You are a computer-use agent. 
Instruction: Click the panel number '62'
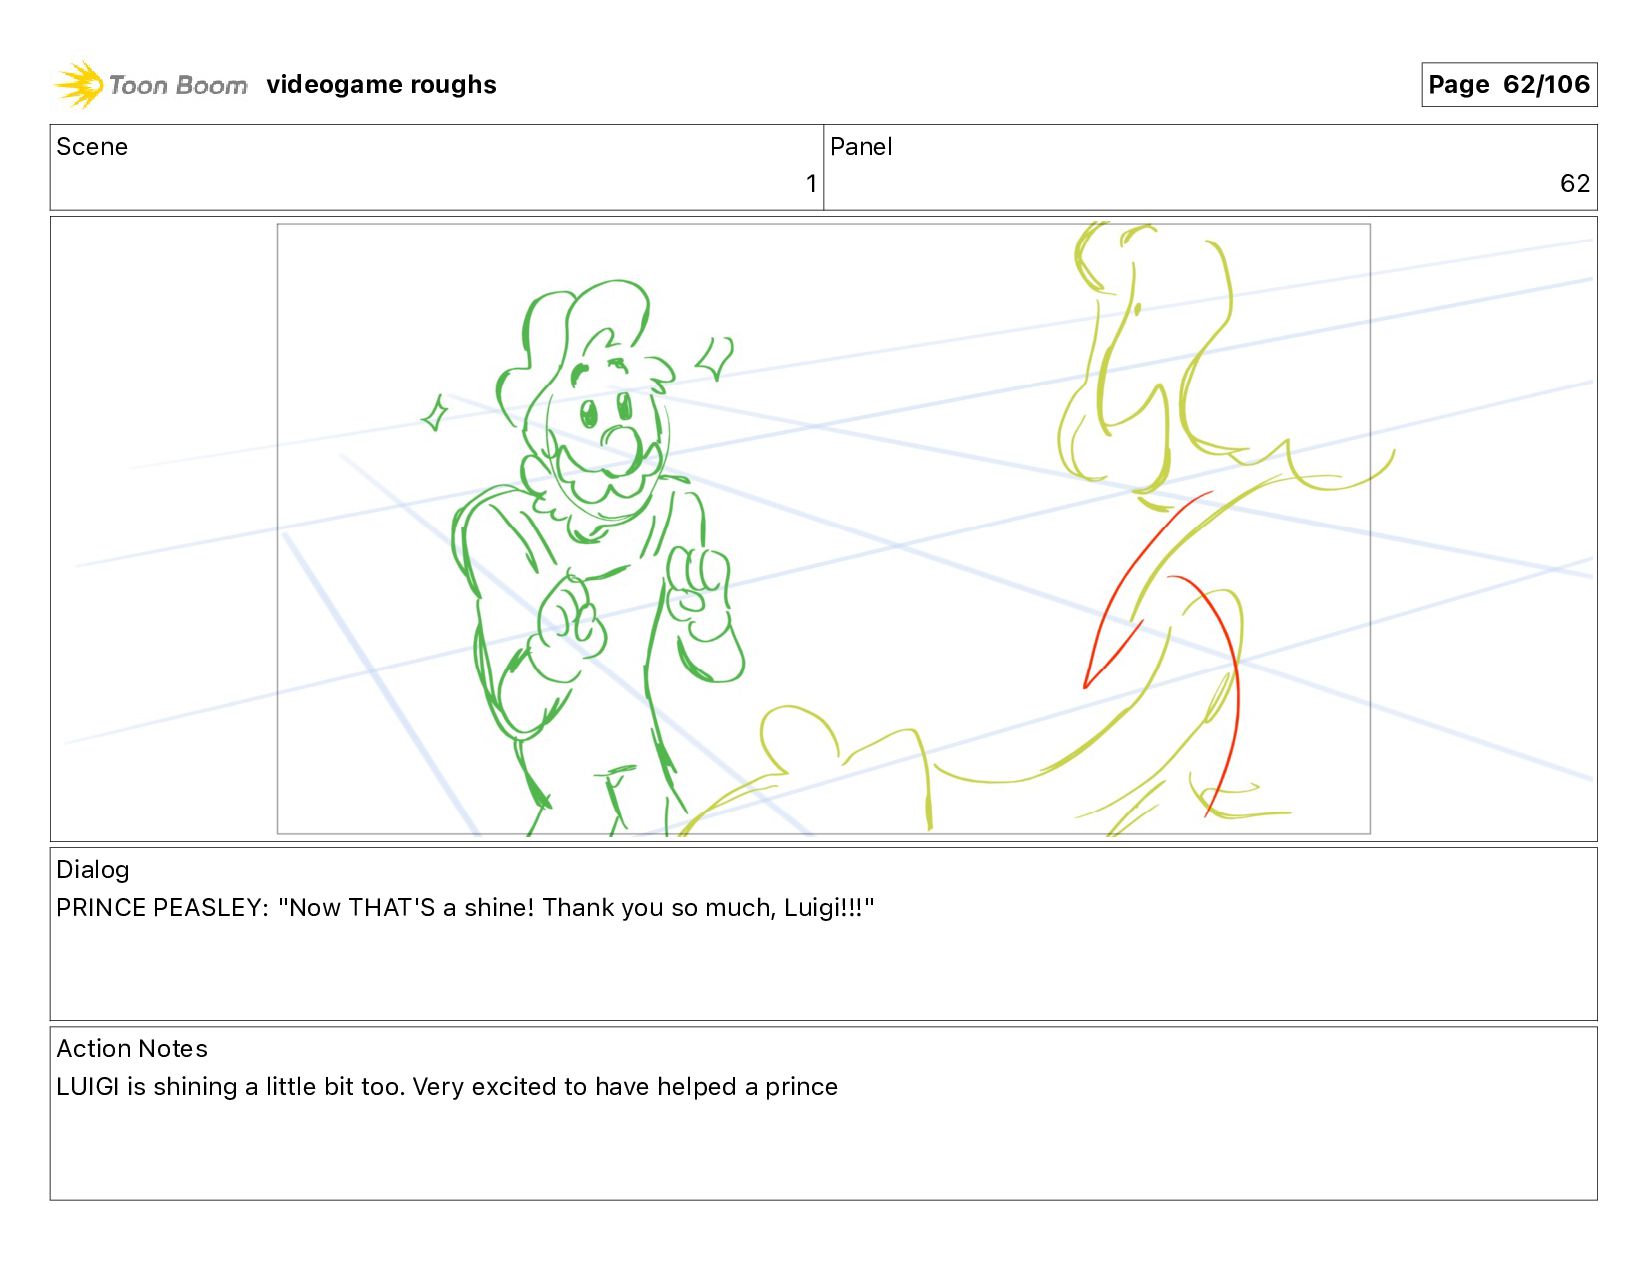coord(1575,184)
